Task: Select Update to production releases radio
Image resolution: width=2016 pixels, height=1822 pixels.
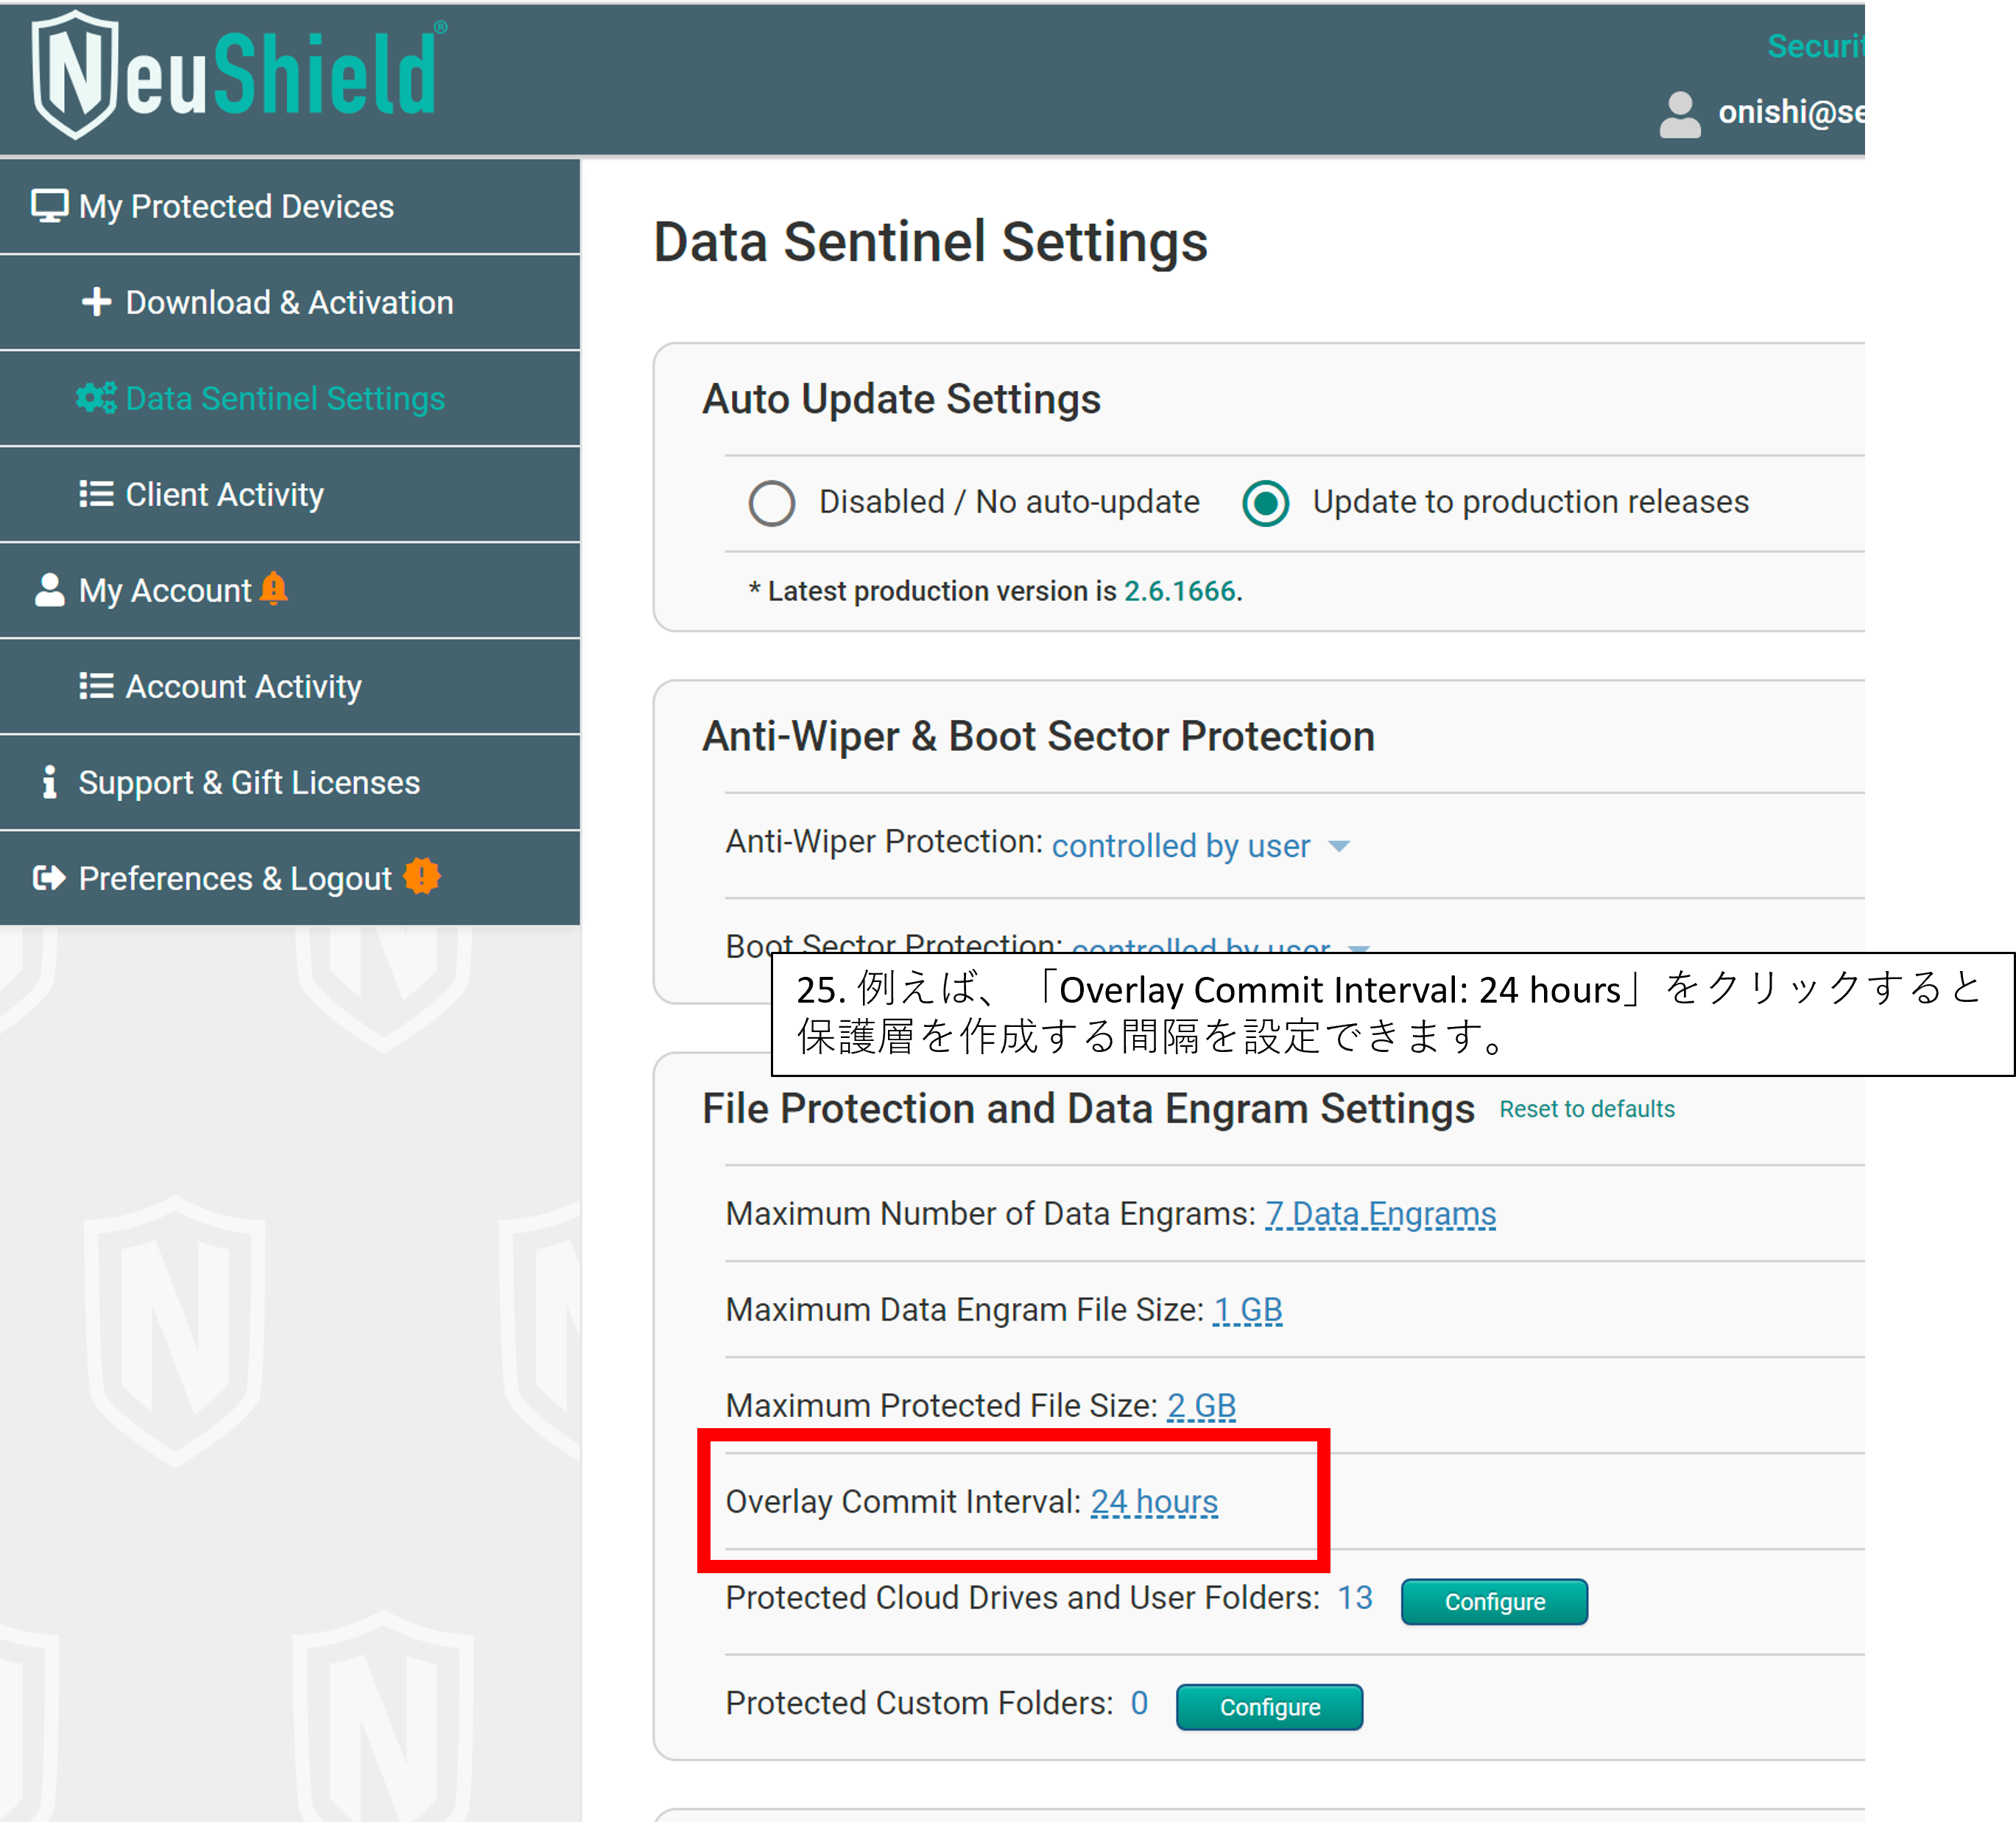Action: (1265, 503)
